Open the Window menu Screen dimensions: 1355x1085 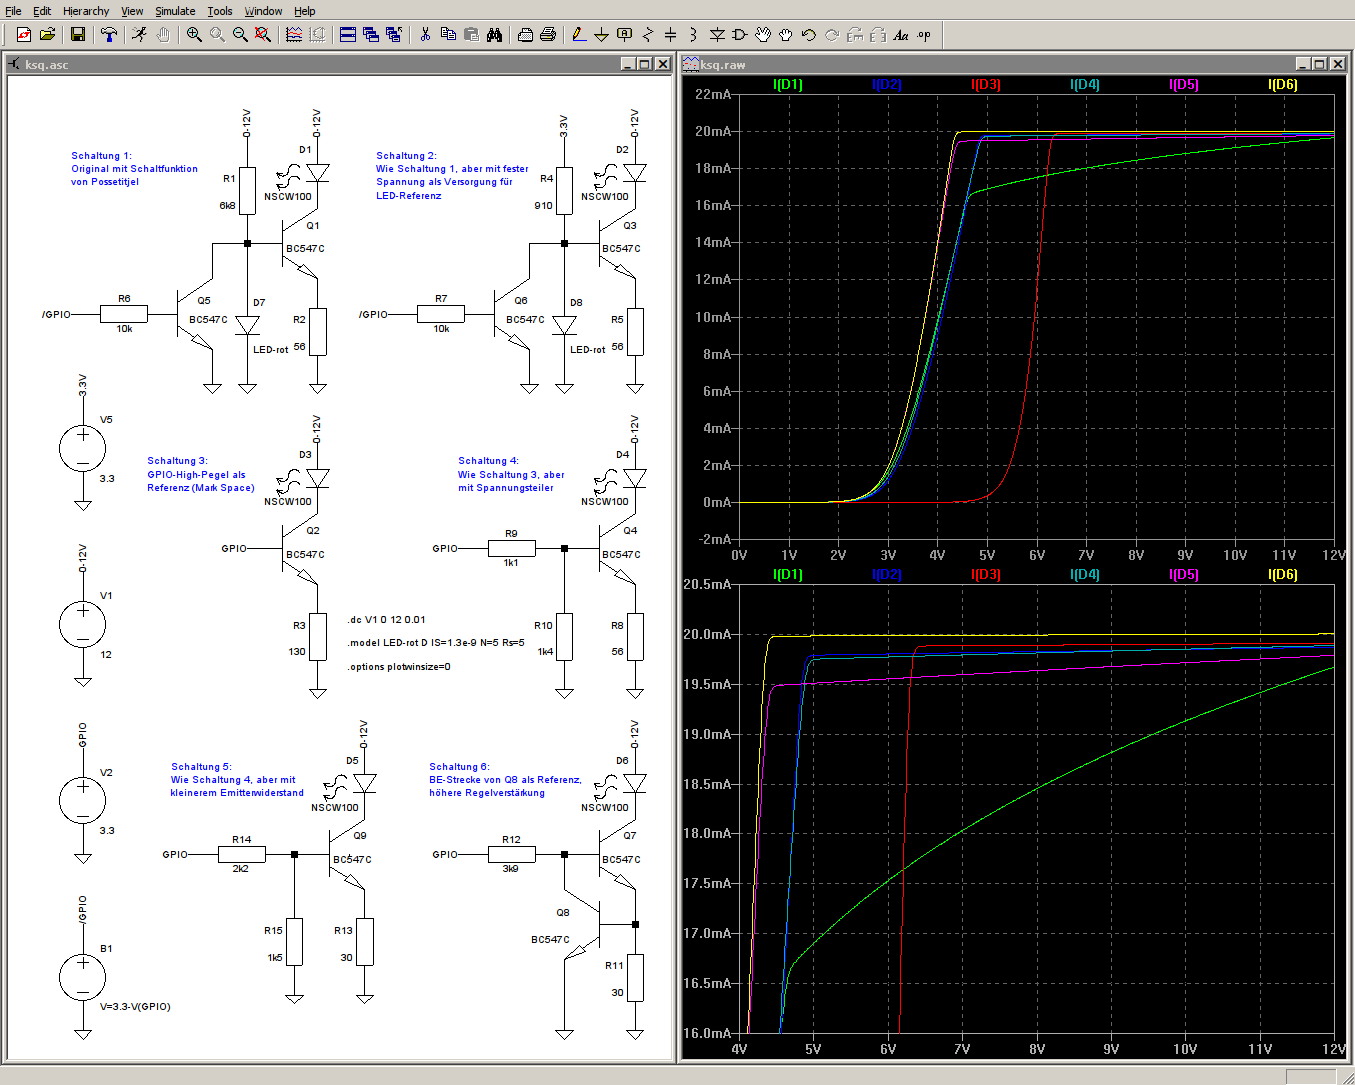pos(263,11)
